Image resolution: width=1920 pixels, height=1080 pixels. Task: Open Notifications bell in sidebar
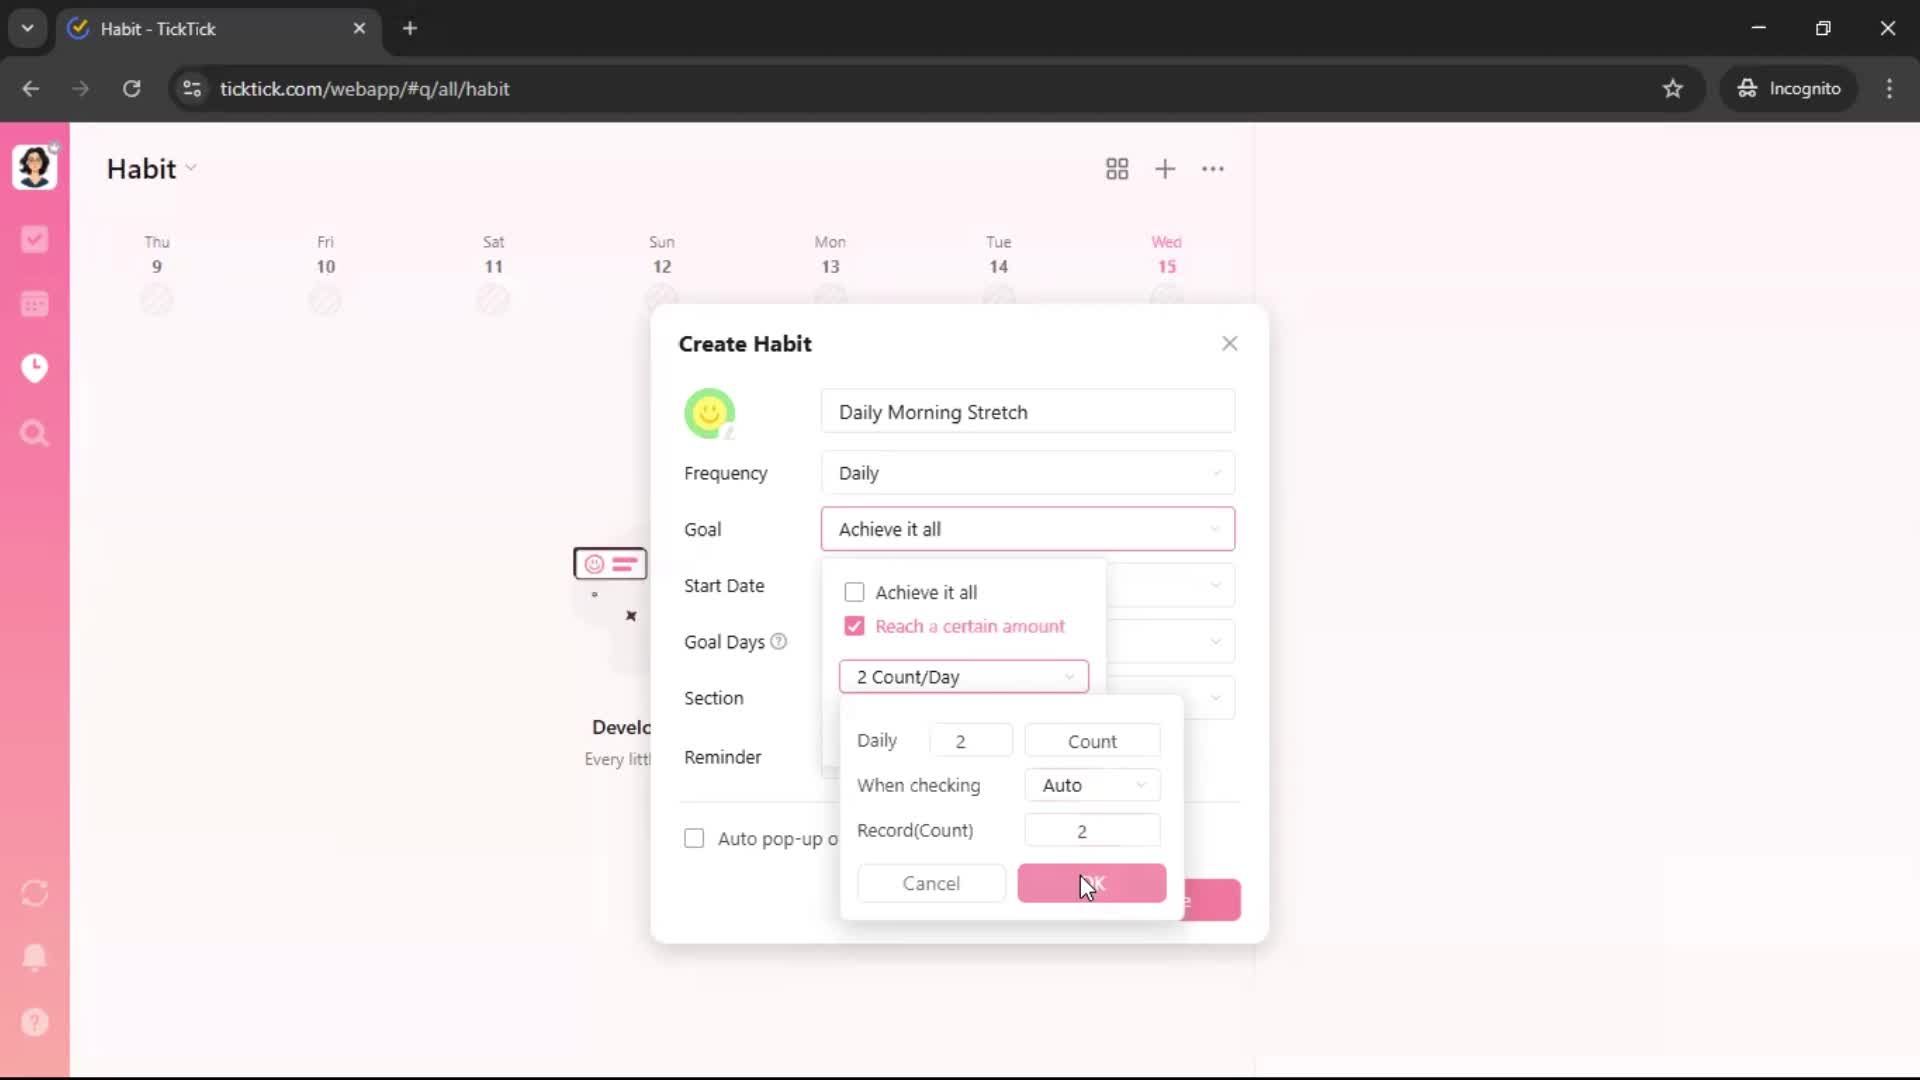(x=35, y=957)
